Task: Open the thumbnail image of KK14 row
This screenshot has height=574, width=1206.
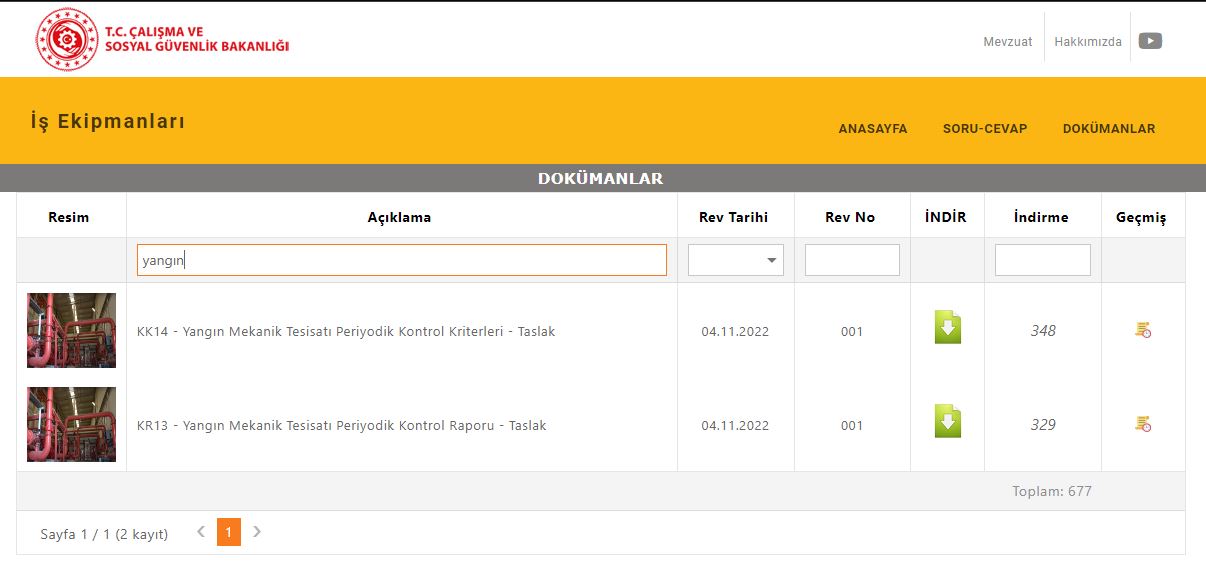Action: [71, 330]
